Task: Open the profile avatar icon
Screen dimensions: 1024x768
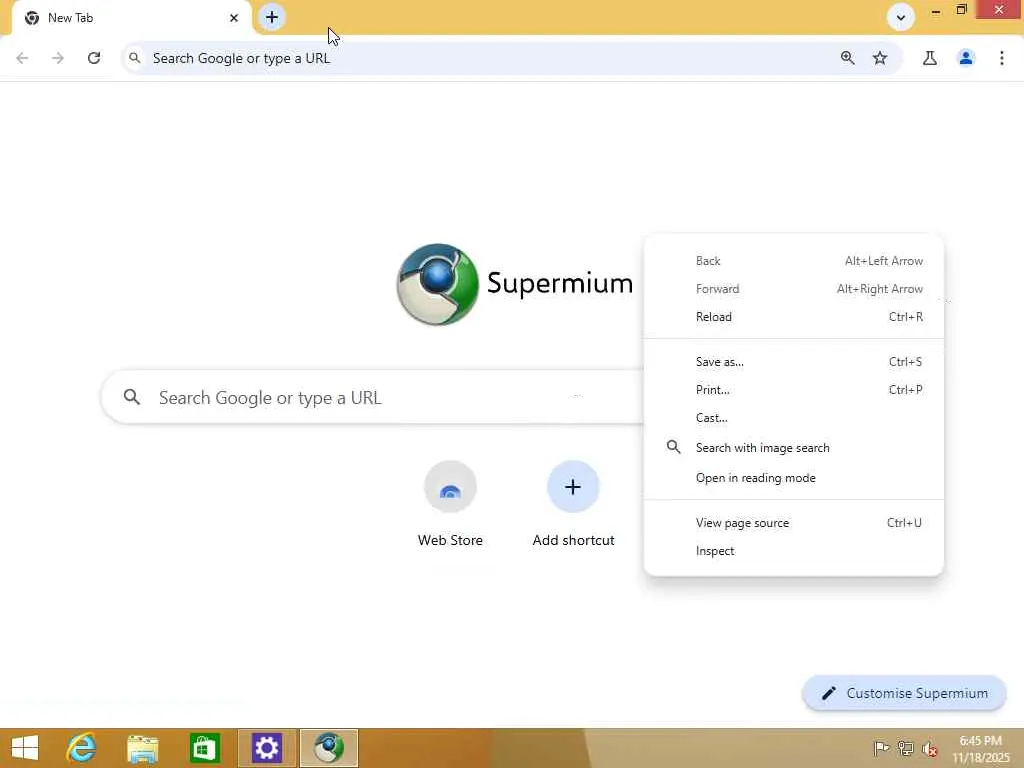Action: [966, 58]
